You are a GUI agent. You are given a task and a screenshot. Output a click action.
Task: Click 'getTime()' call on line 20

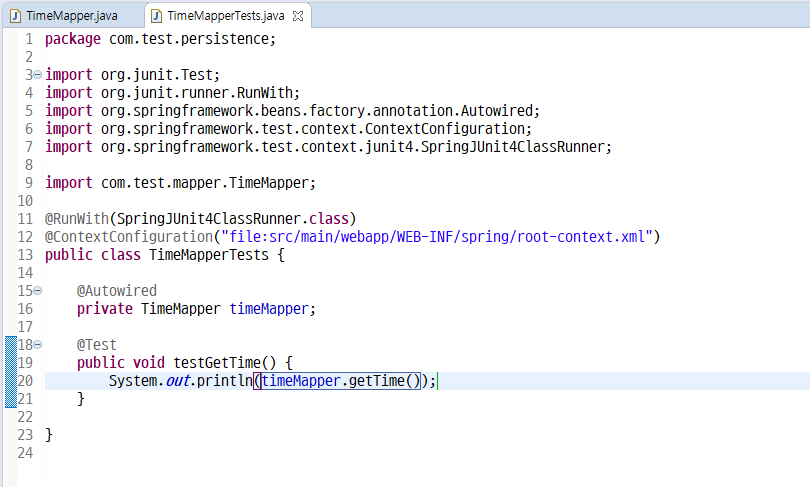pos(385,381)
